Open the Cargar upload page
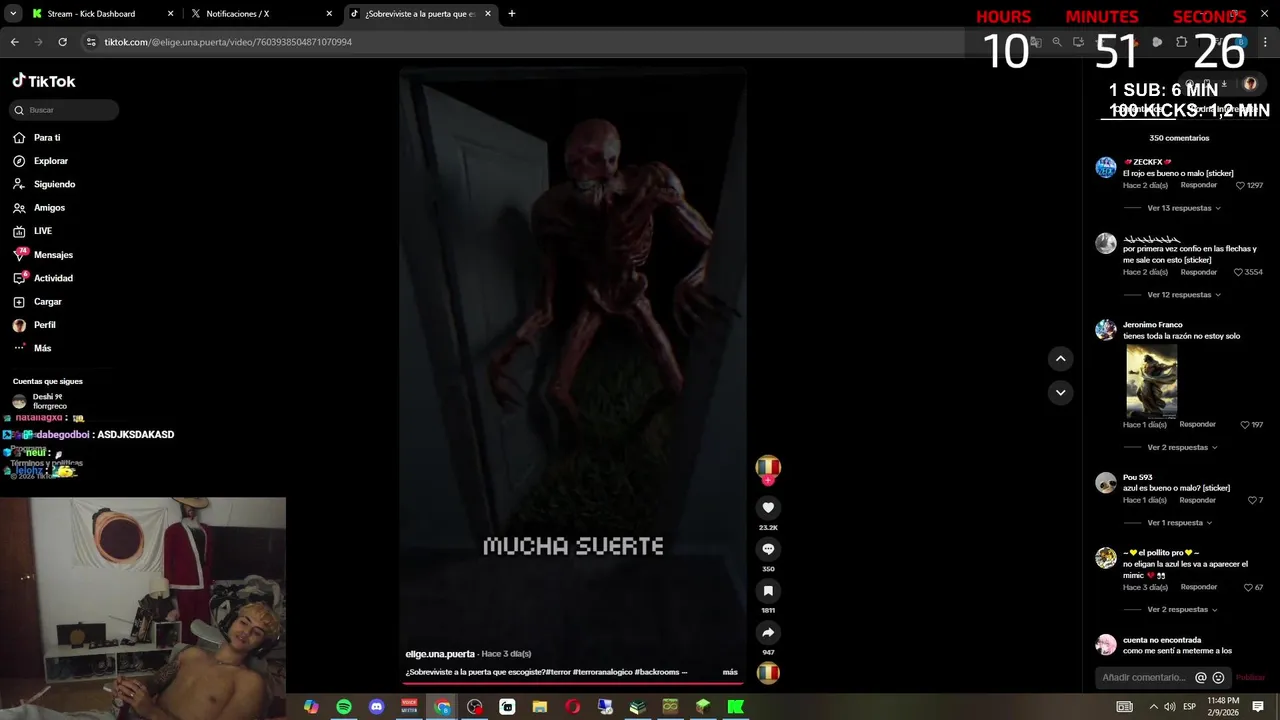The image size is (1280, 720). (38, 302)
